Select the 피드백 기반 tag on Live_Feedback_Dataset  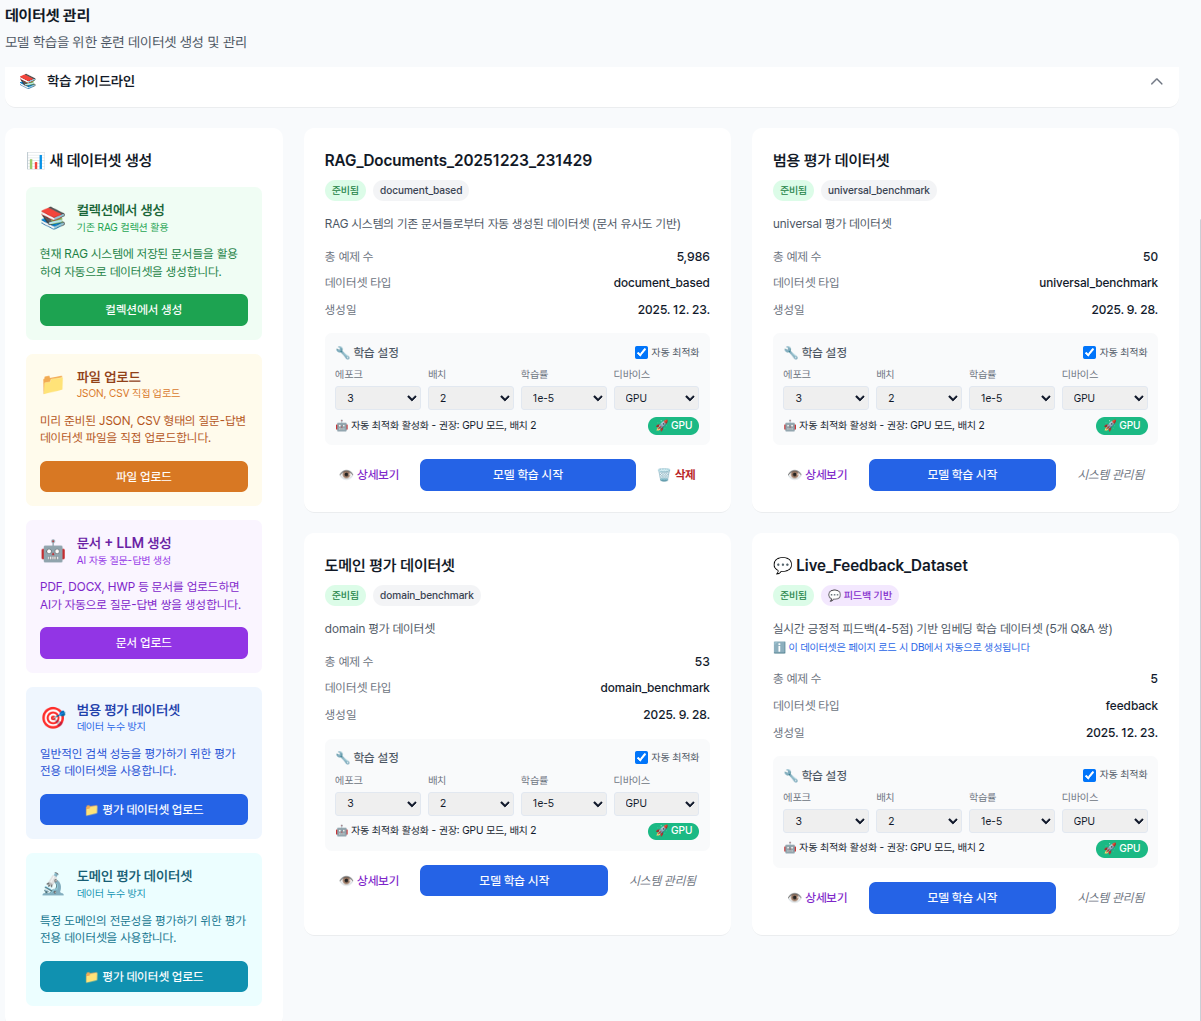[860, 595]
